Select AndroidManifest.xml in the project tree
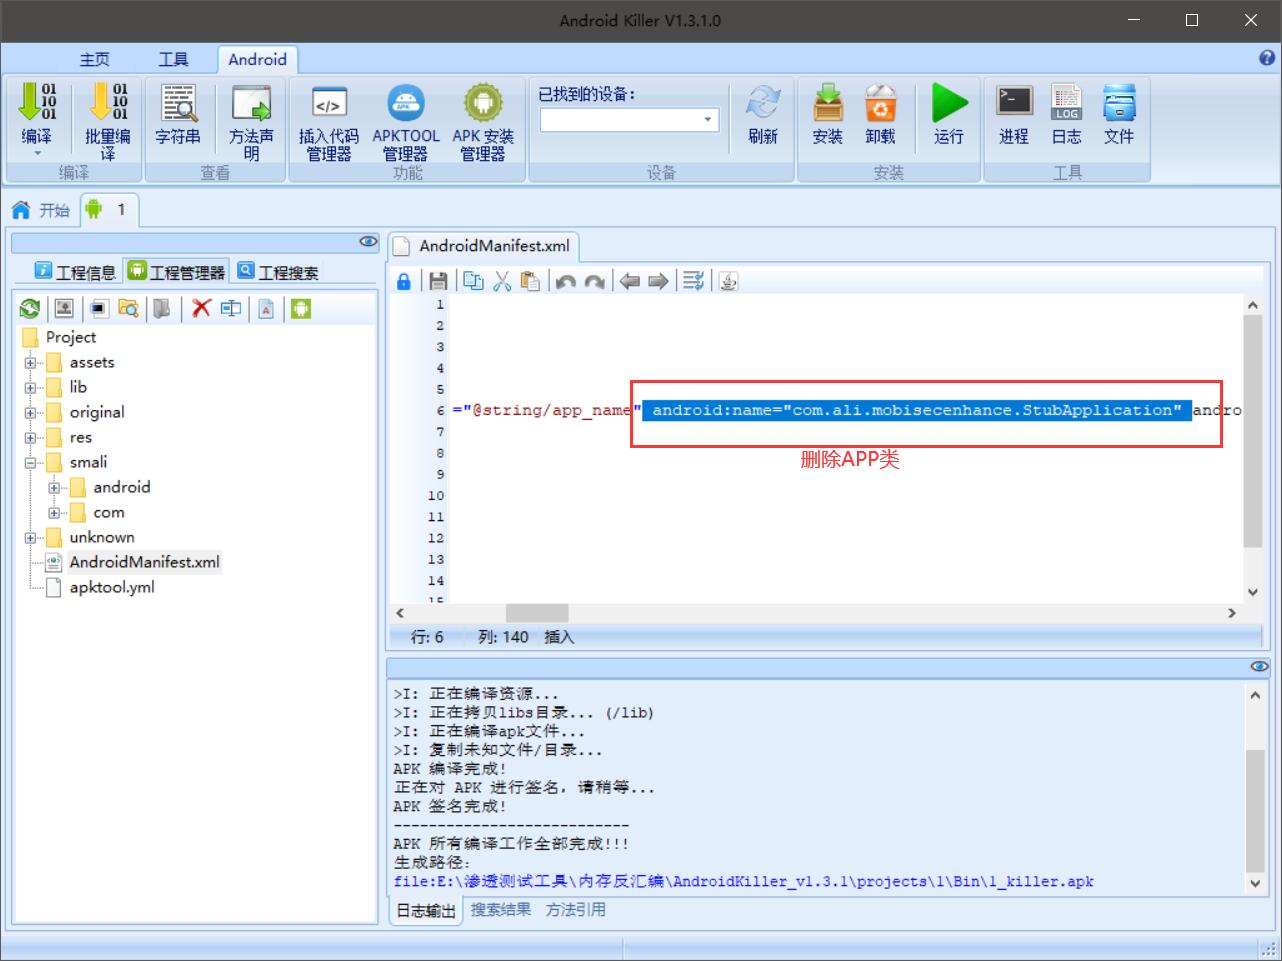This screenshot has width=1282, height=961. pyautogui.click(x=144, y=562)
